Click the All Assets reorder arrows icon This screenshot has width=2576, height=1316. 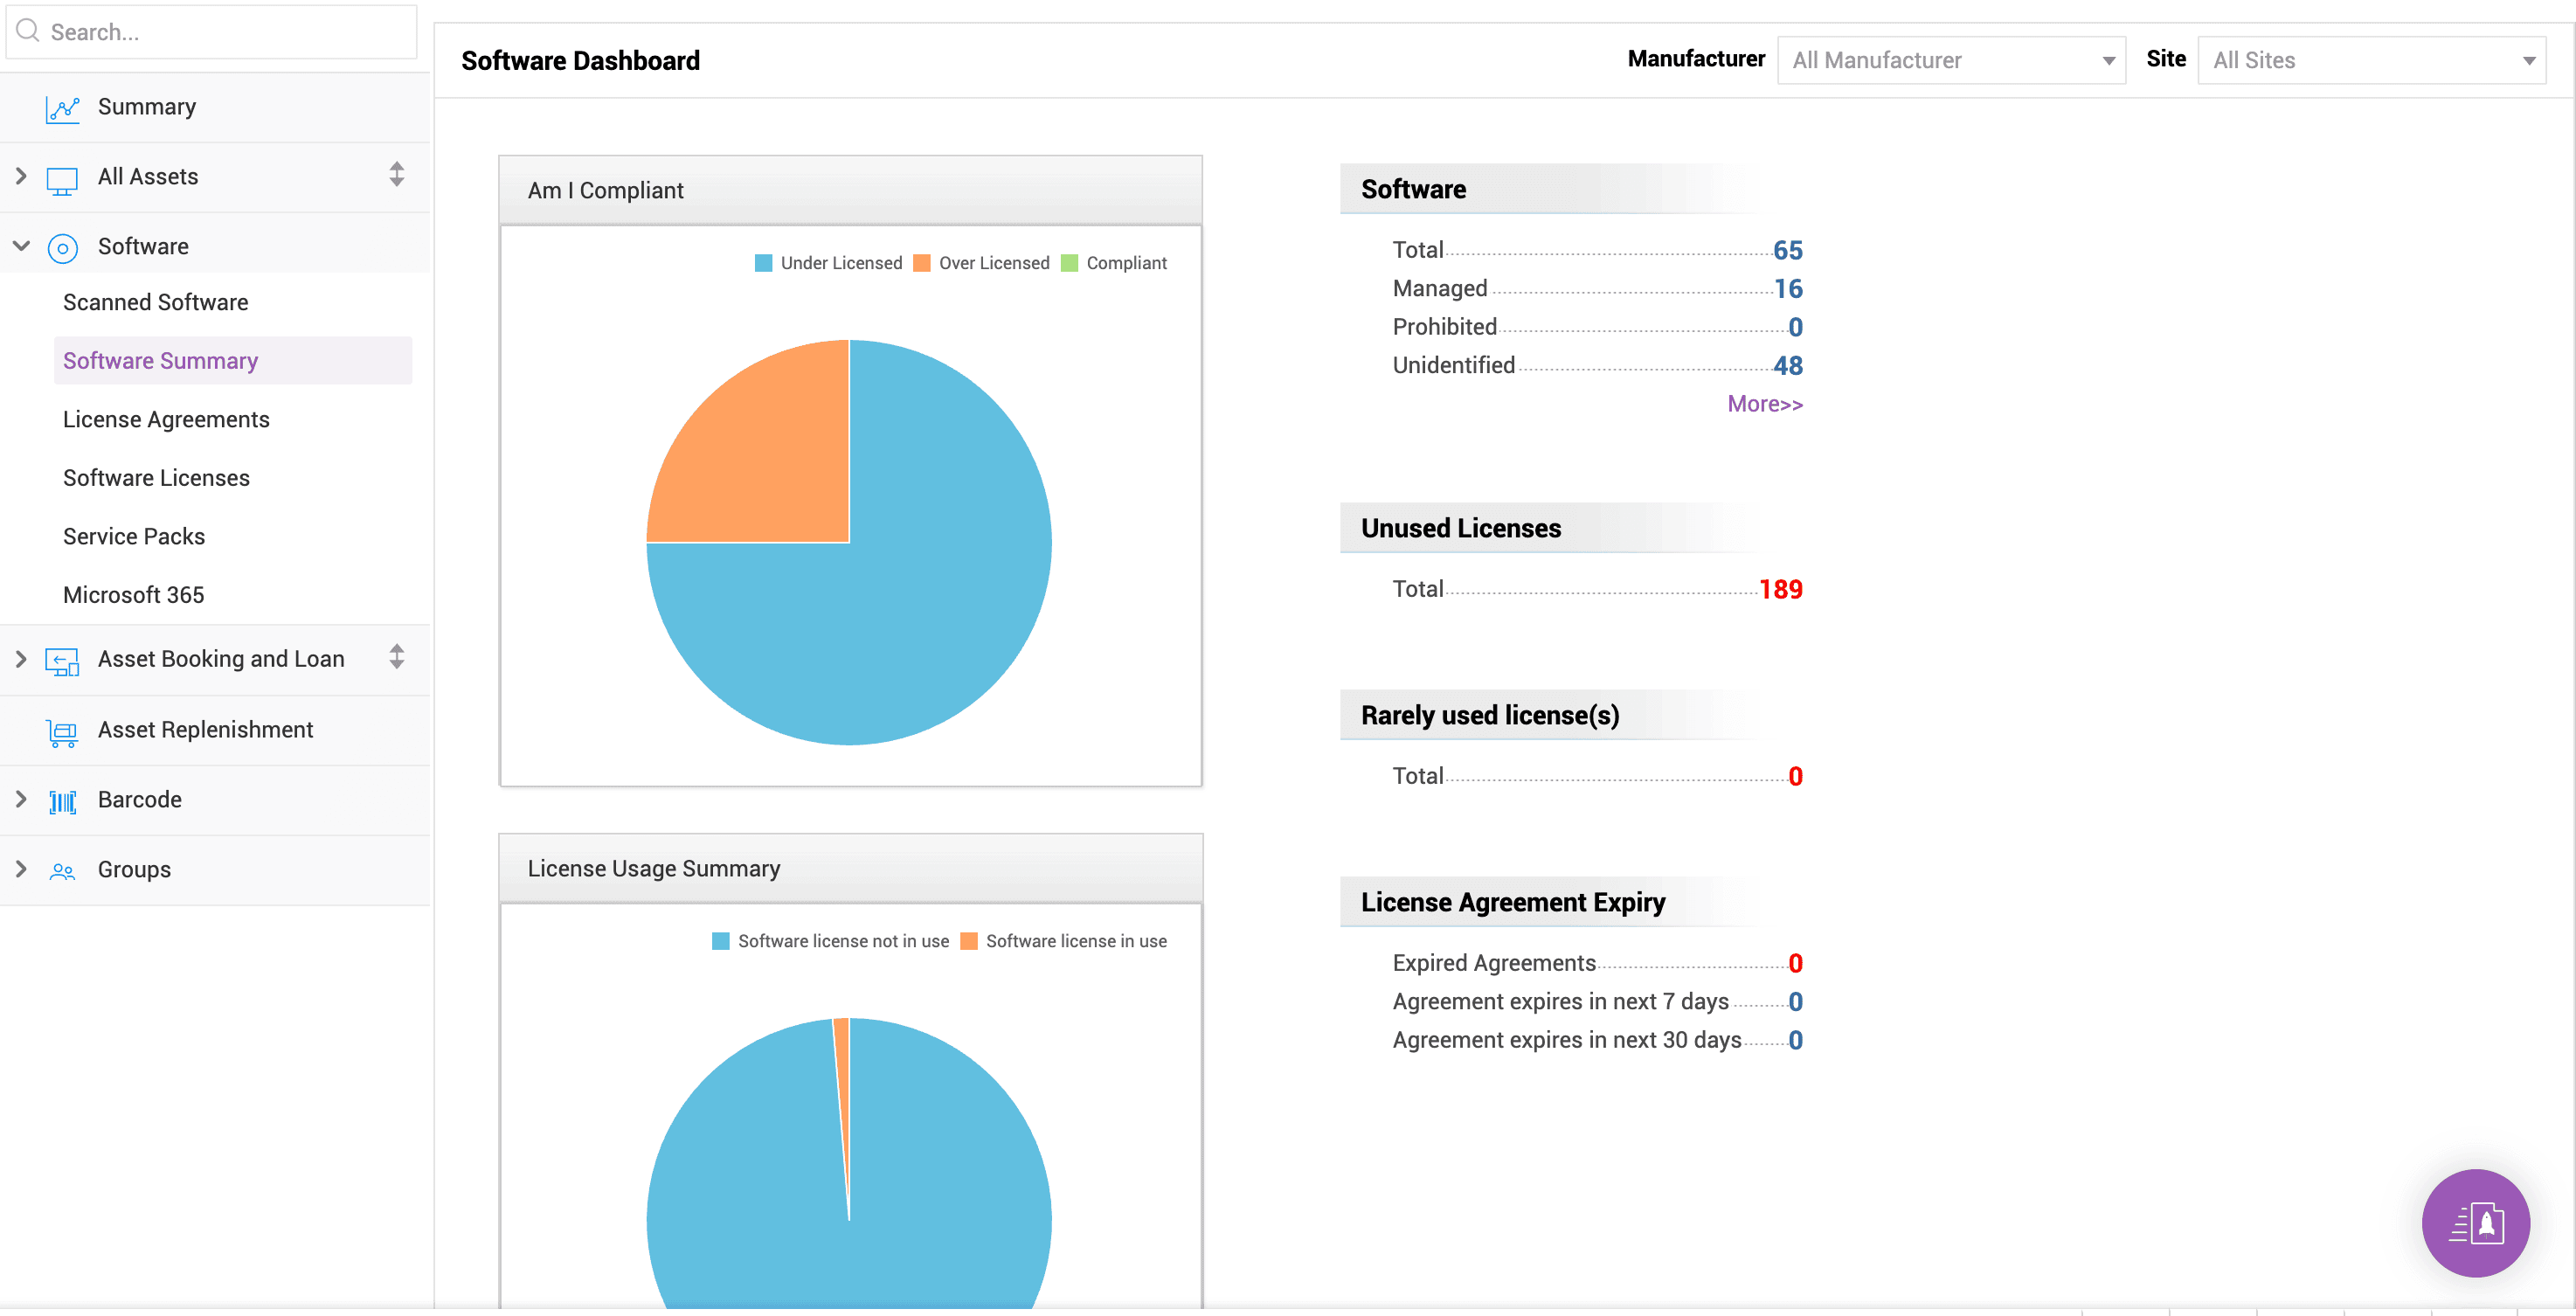pyautogui.click(x=397, y=175)
